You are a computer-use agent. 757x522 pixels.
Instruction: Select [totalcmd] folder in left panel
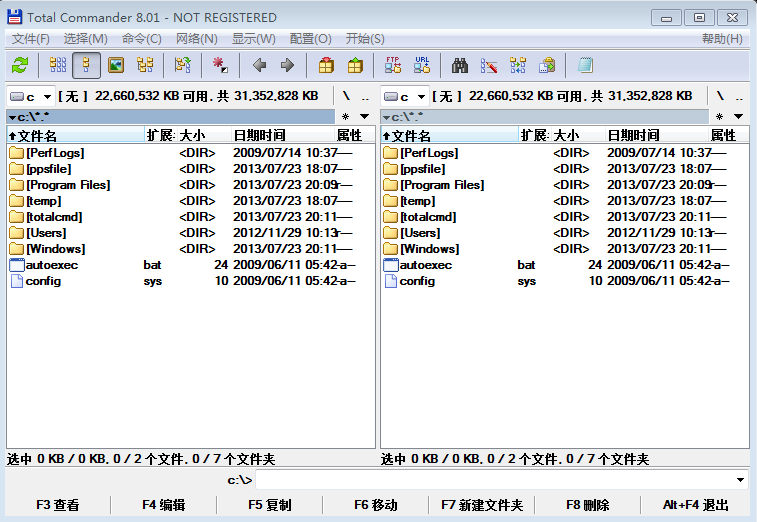[x=191, y=217]
